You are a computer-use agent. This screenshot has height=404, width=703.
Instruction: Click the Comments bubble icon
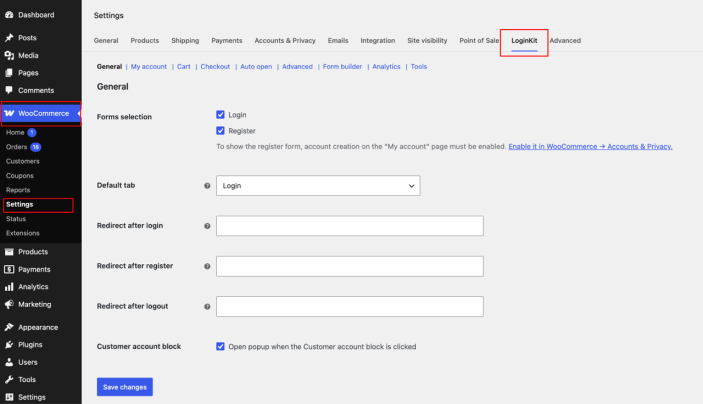coord(9,90)
